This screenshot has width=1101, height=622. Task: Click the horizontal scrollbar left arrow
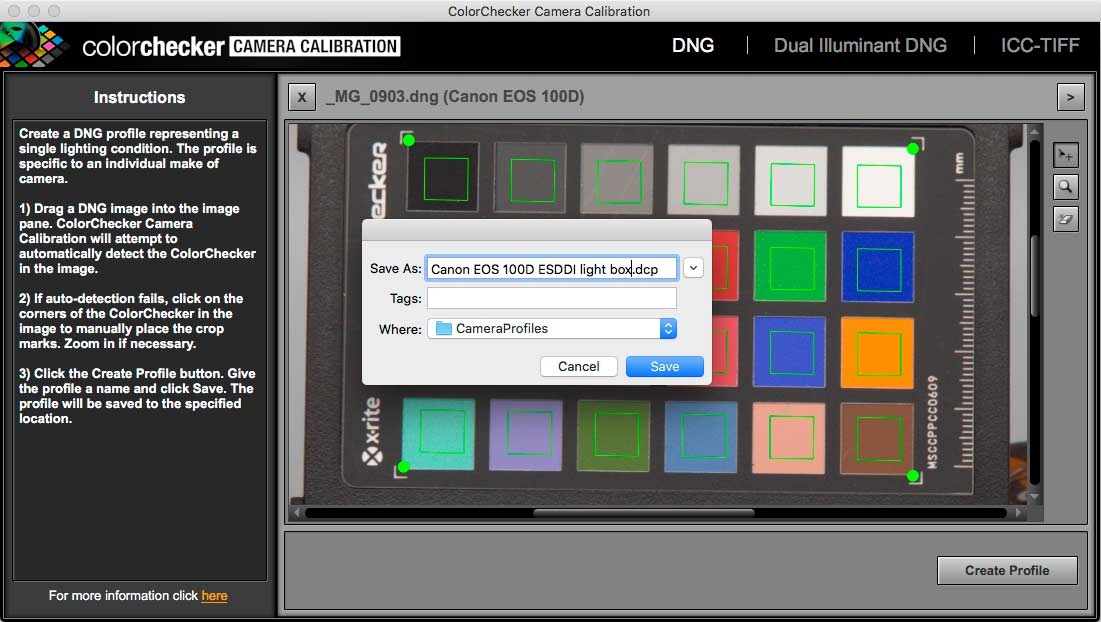pos(296,513)
